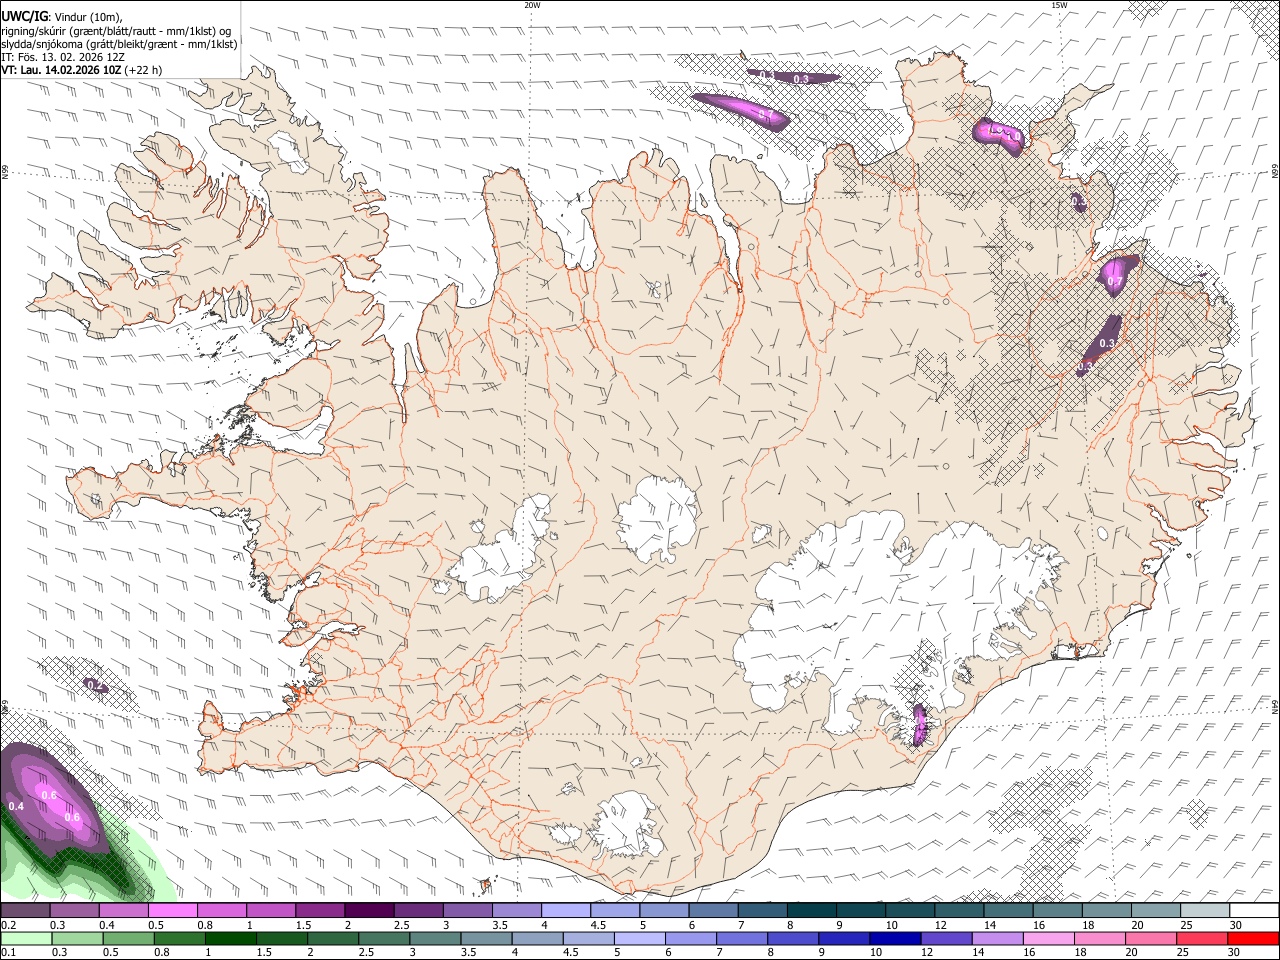Select the bottom-row legend swatch between 0.3 and 0.5
The width and height of the screenshot is (1280, 960).
(77, 938)
